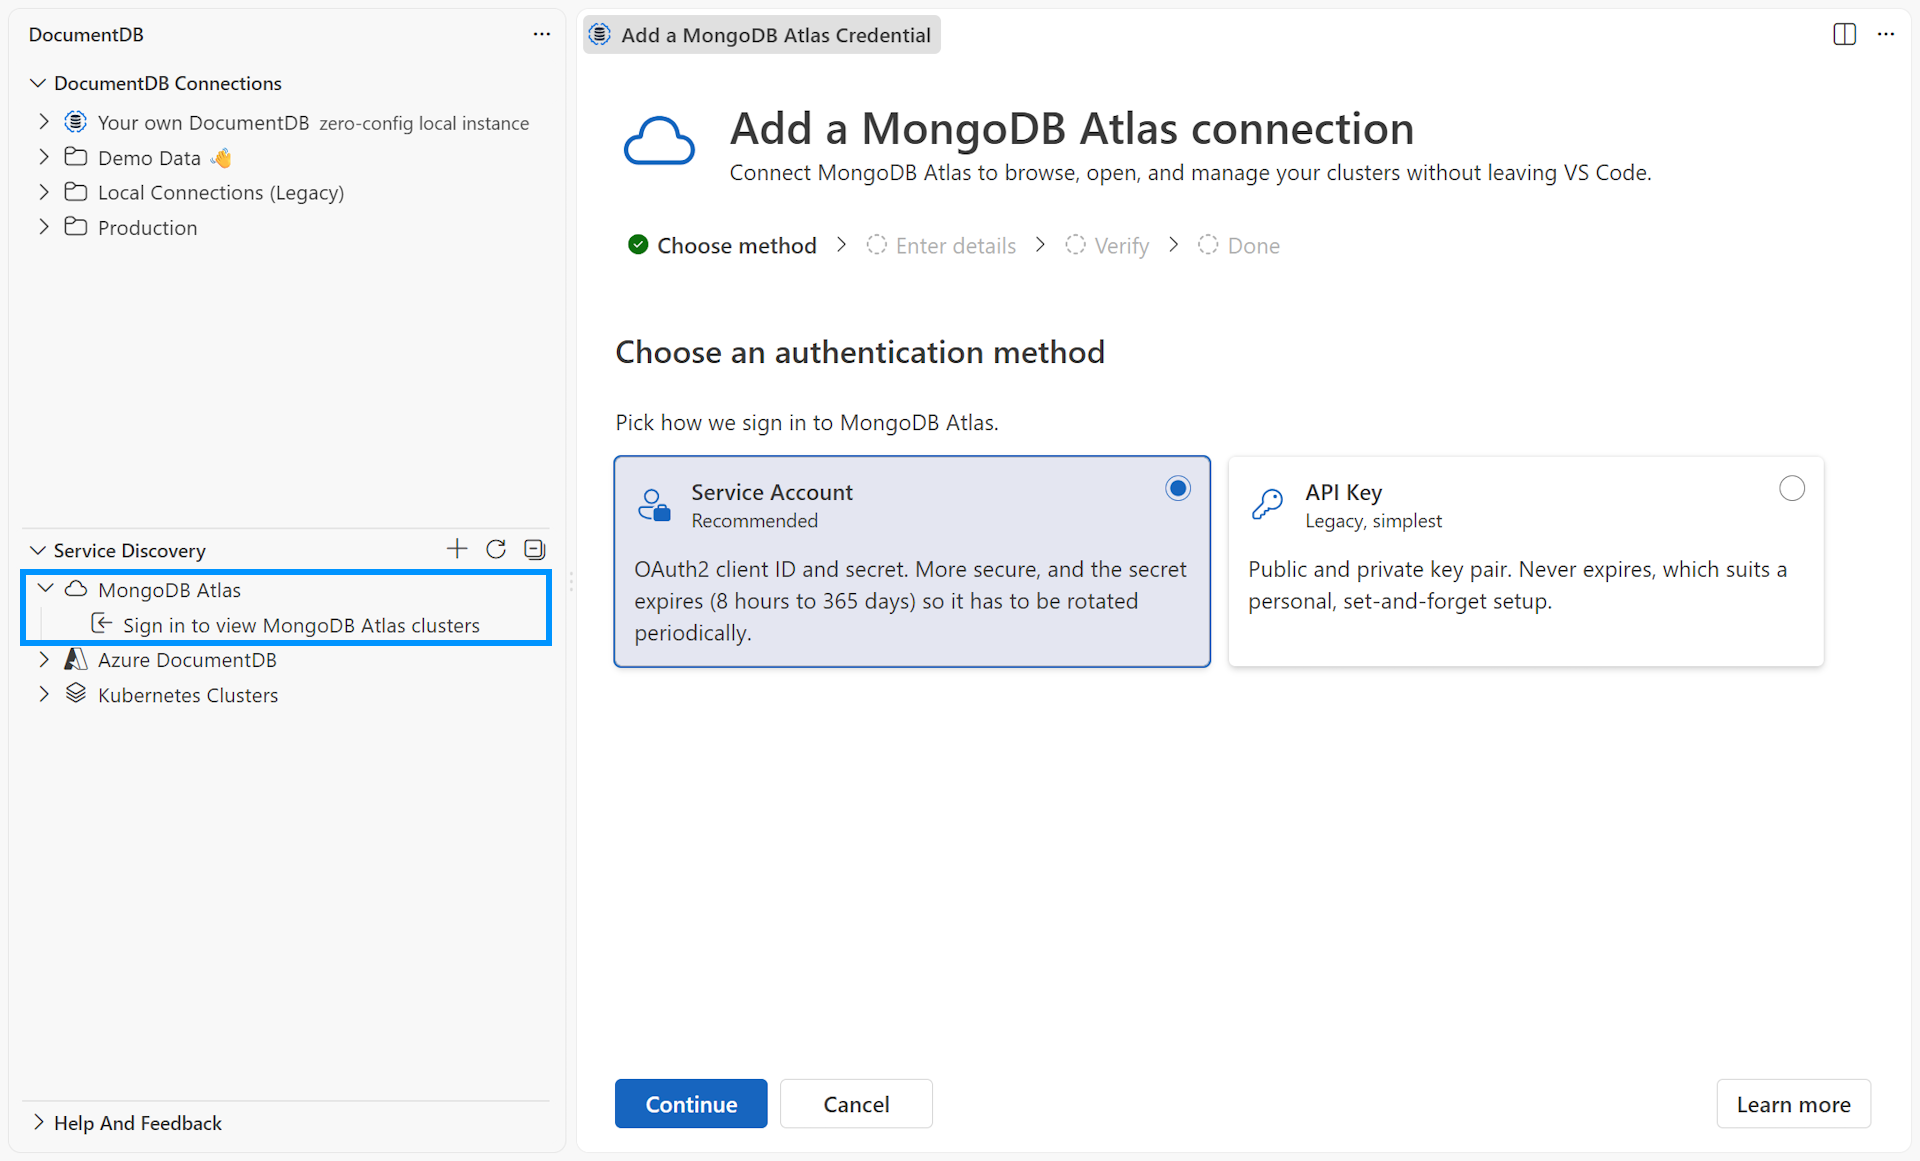The width and height of the screenshot is (1920, 1161).
Task: Add a new service discovery provider with plus icon
Action: 457,549
